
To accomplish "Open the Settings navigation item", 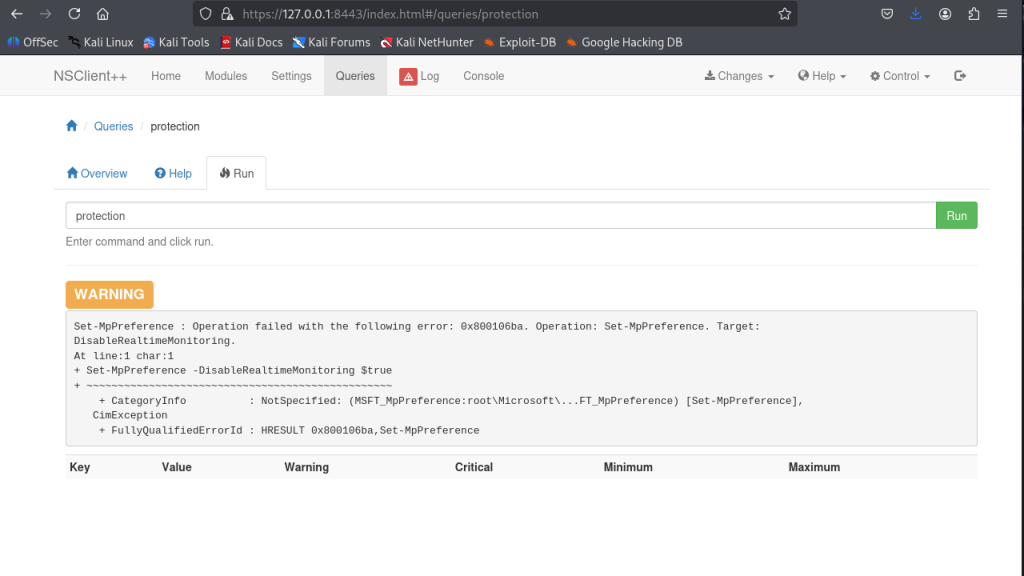I will (x=291, y=76).
